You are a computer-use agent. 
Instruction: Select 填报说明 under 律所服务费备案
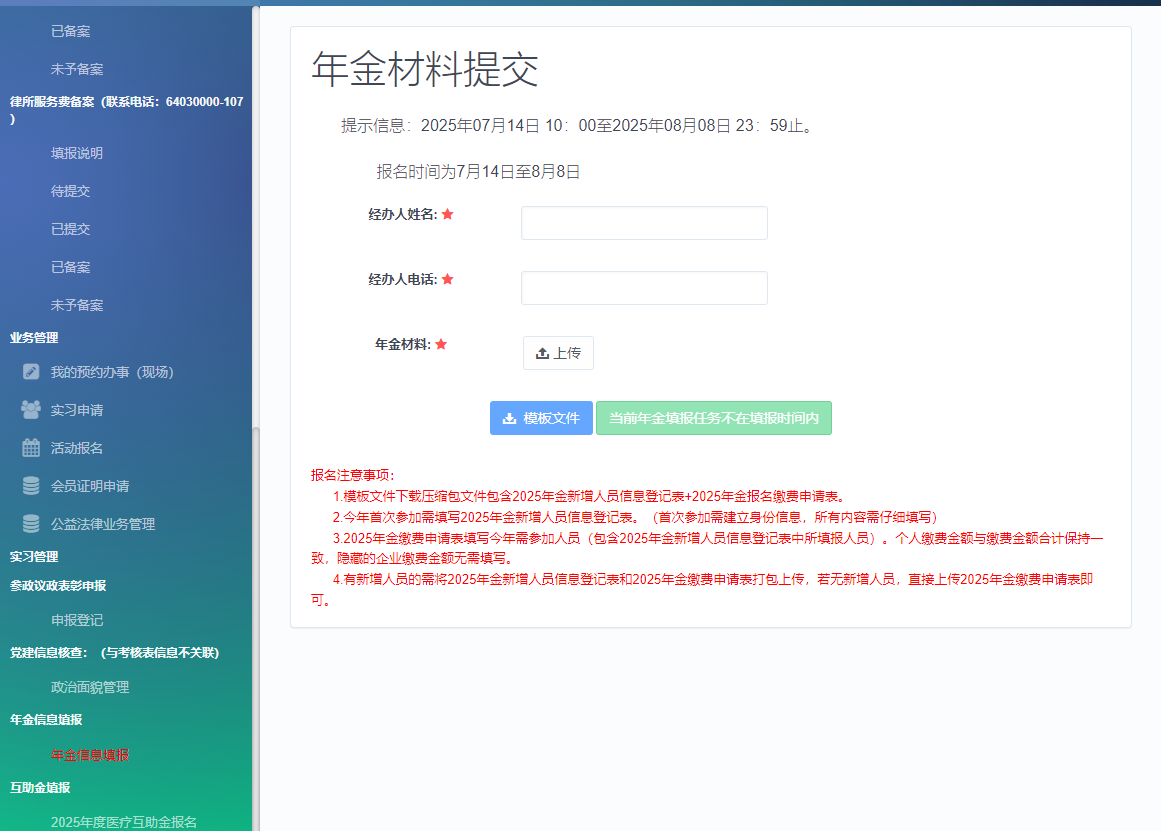pyautogui.click(x=77, y=153)
